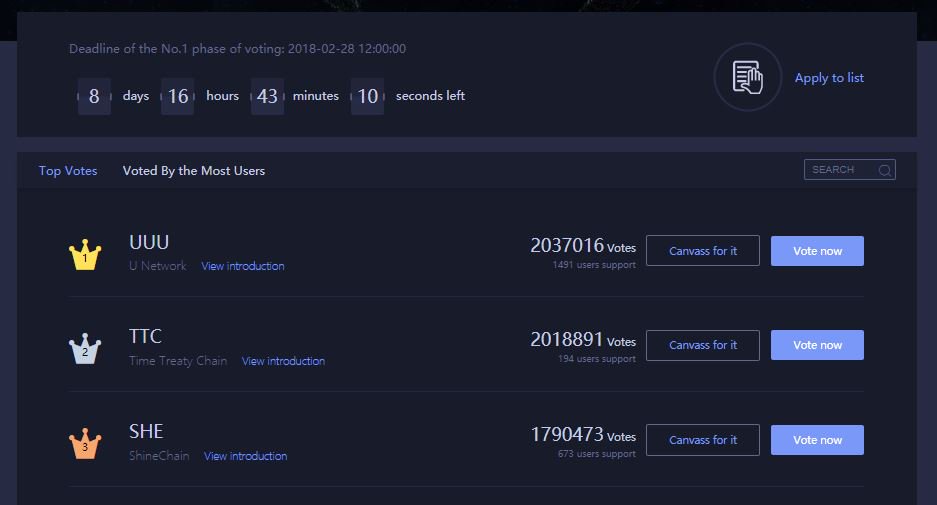Screen dimensions: 937x505
Task: Vote now for UUU
Action: tap(817, 251)
